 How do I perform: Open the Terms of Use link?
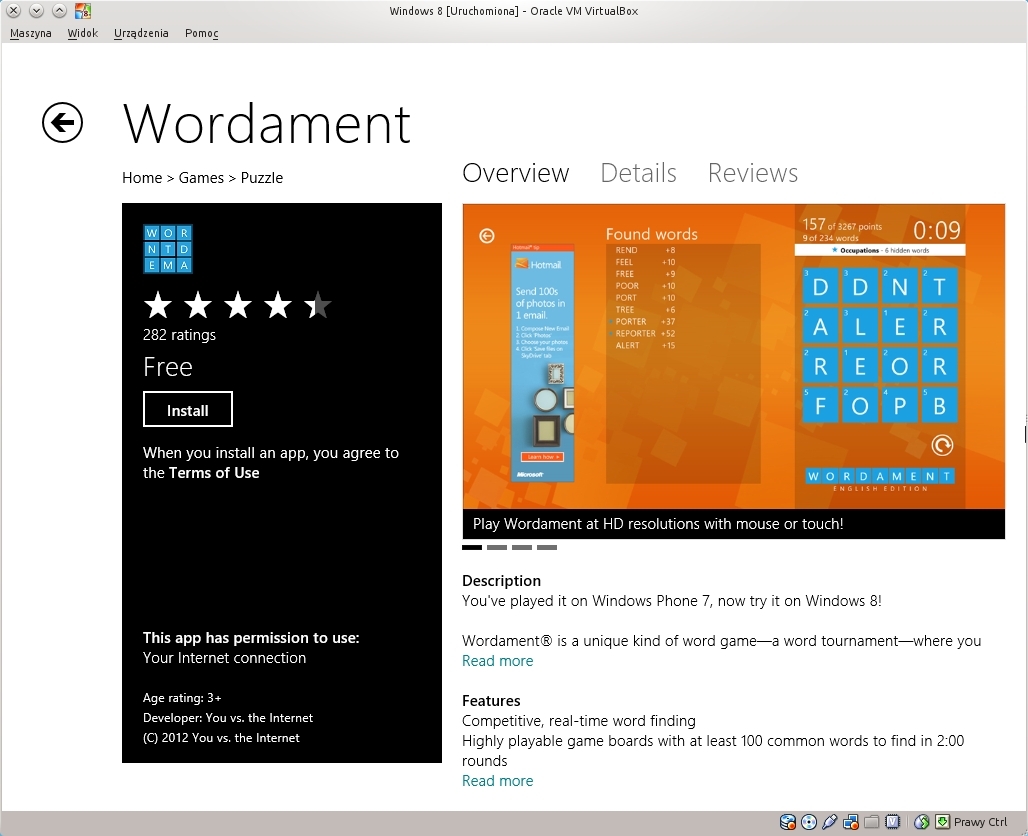(214, 473)
